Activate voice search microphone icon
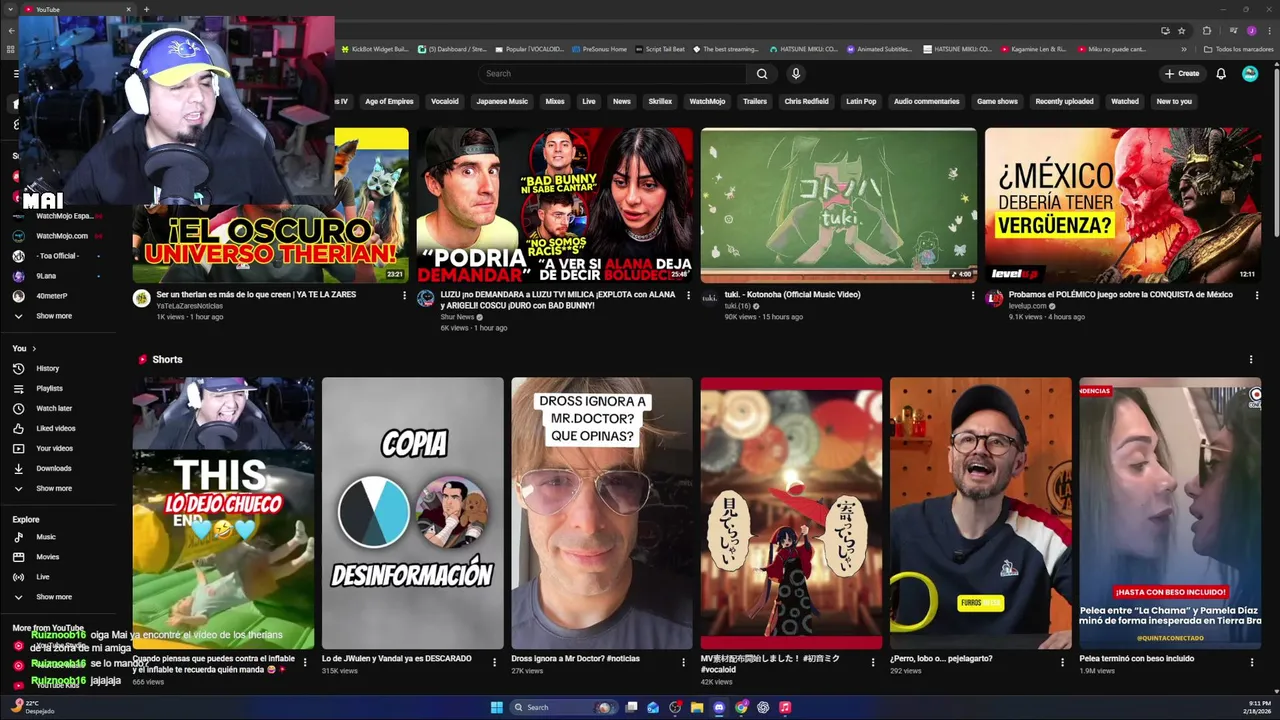 [x=796, y=73]
